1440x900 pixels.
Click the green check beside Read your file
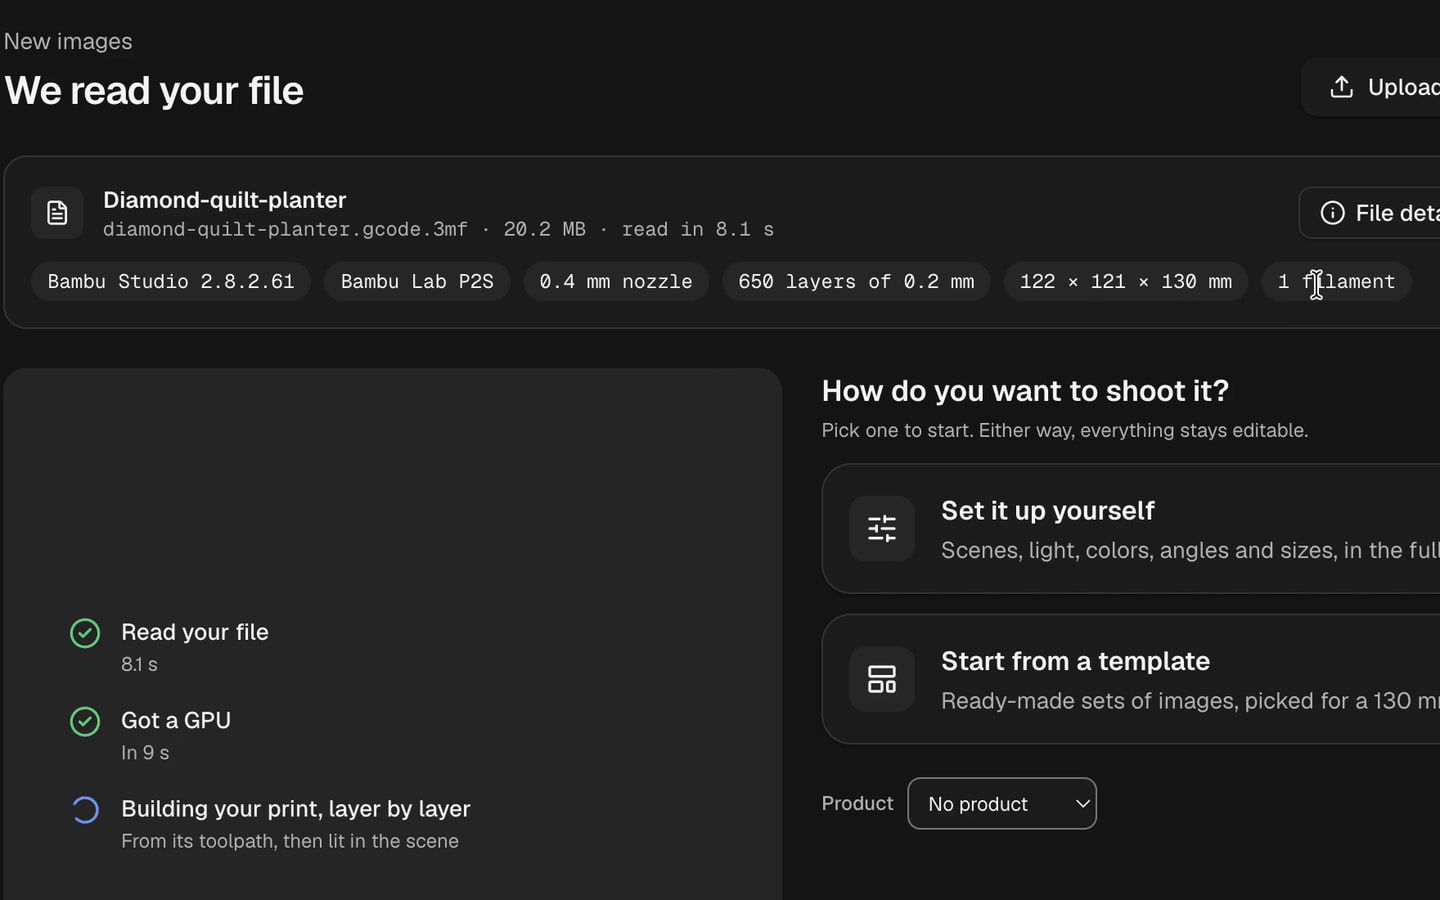[x=85, y=633]
